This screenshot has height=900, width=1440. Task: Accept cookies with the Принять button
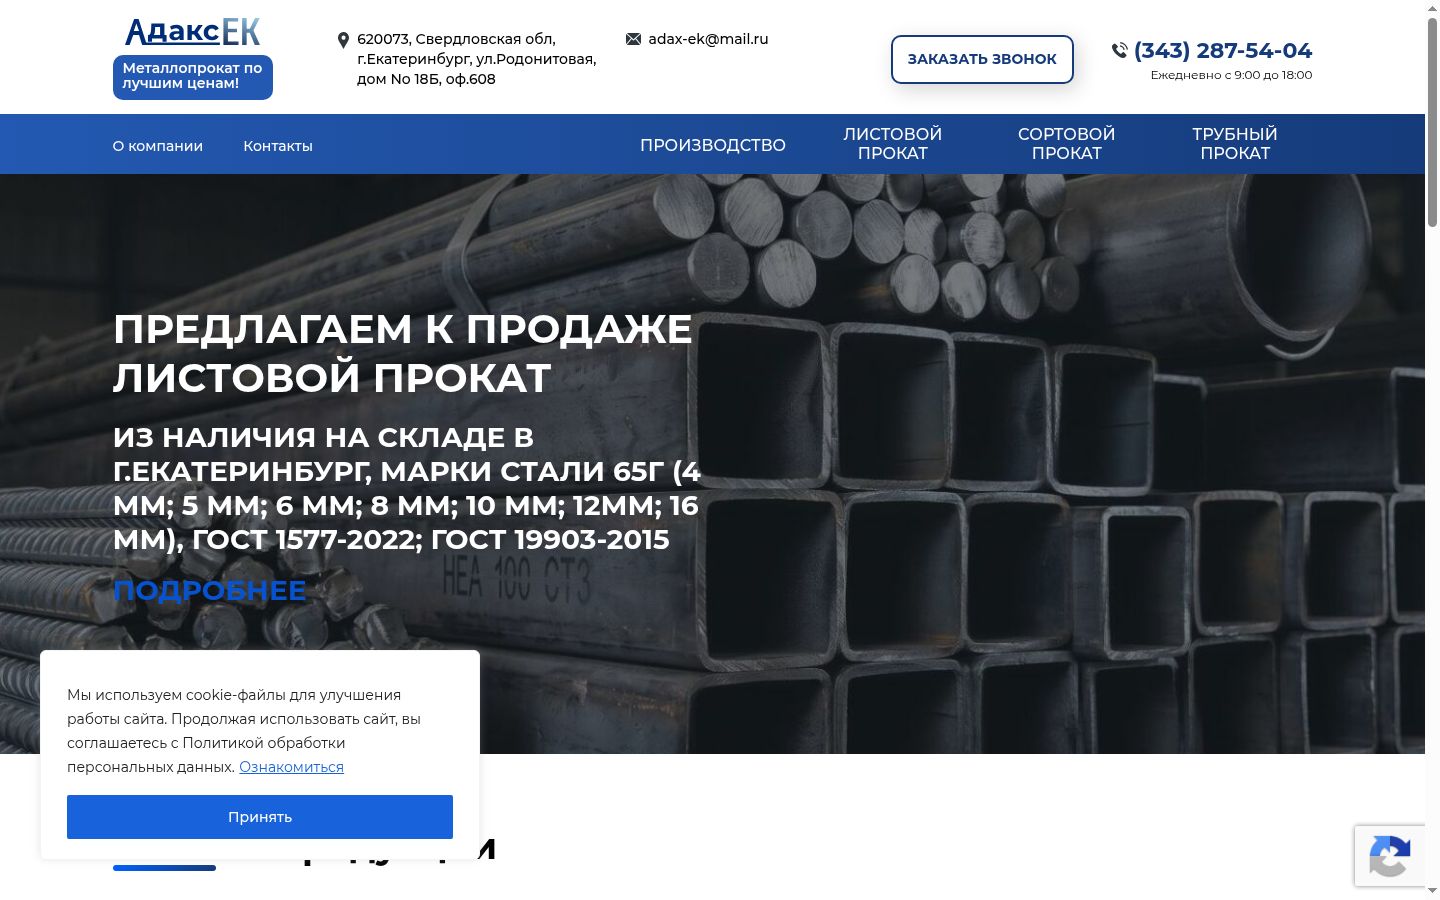pos(260,817)
